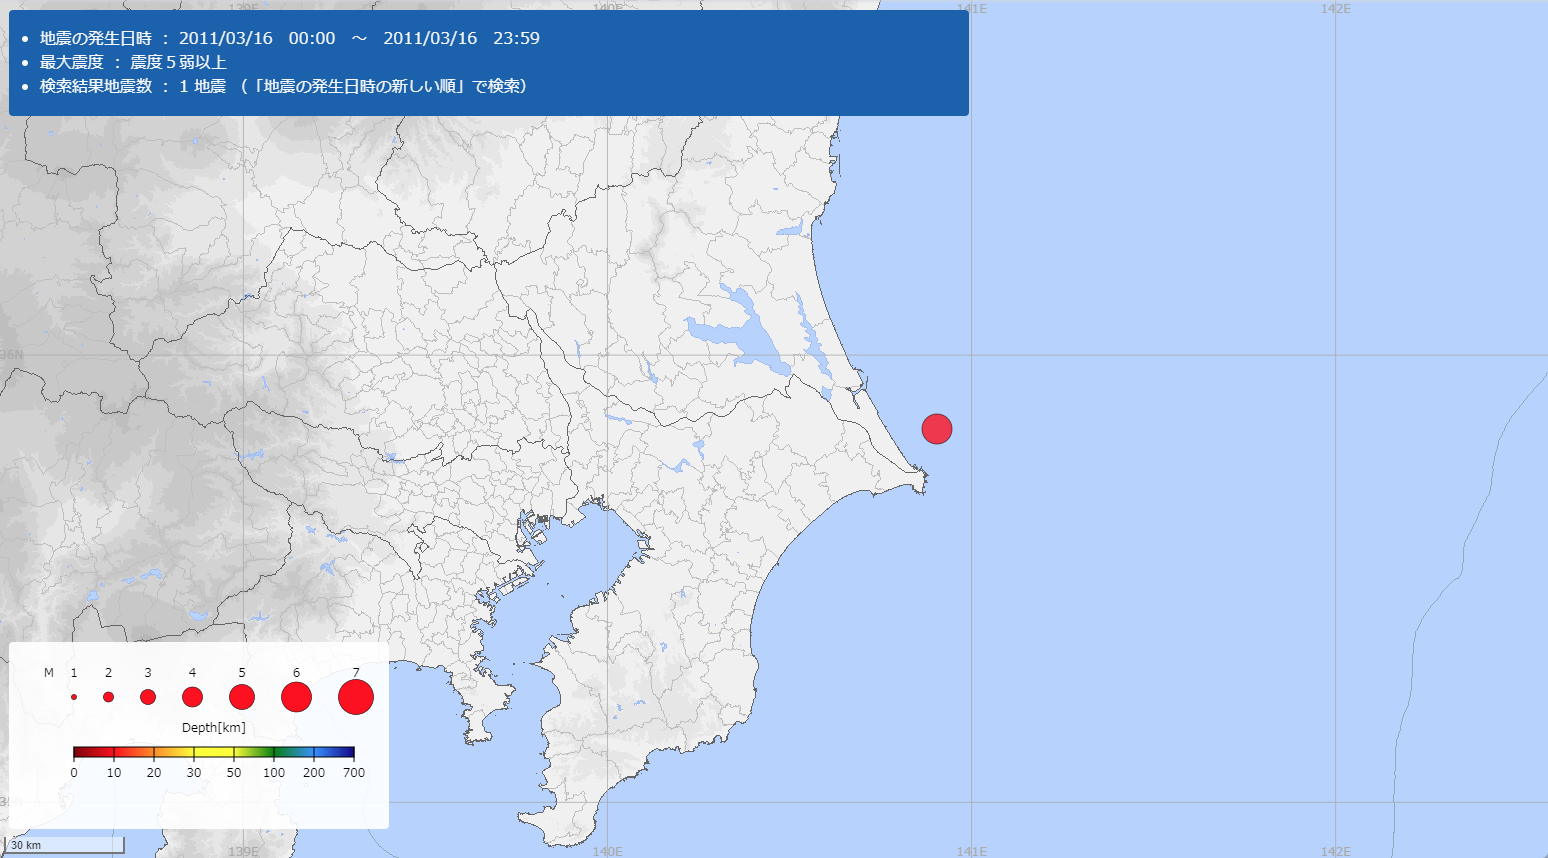The image size is (1548, 858).
Task: Click the 最大震度 震度5弱以上 line
Action: pyautogui.click(x=133, y=62)
